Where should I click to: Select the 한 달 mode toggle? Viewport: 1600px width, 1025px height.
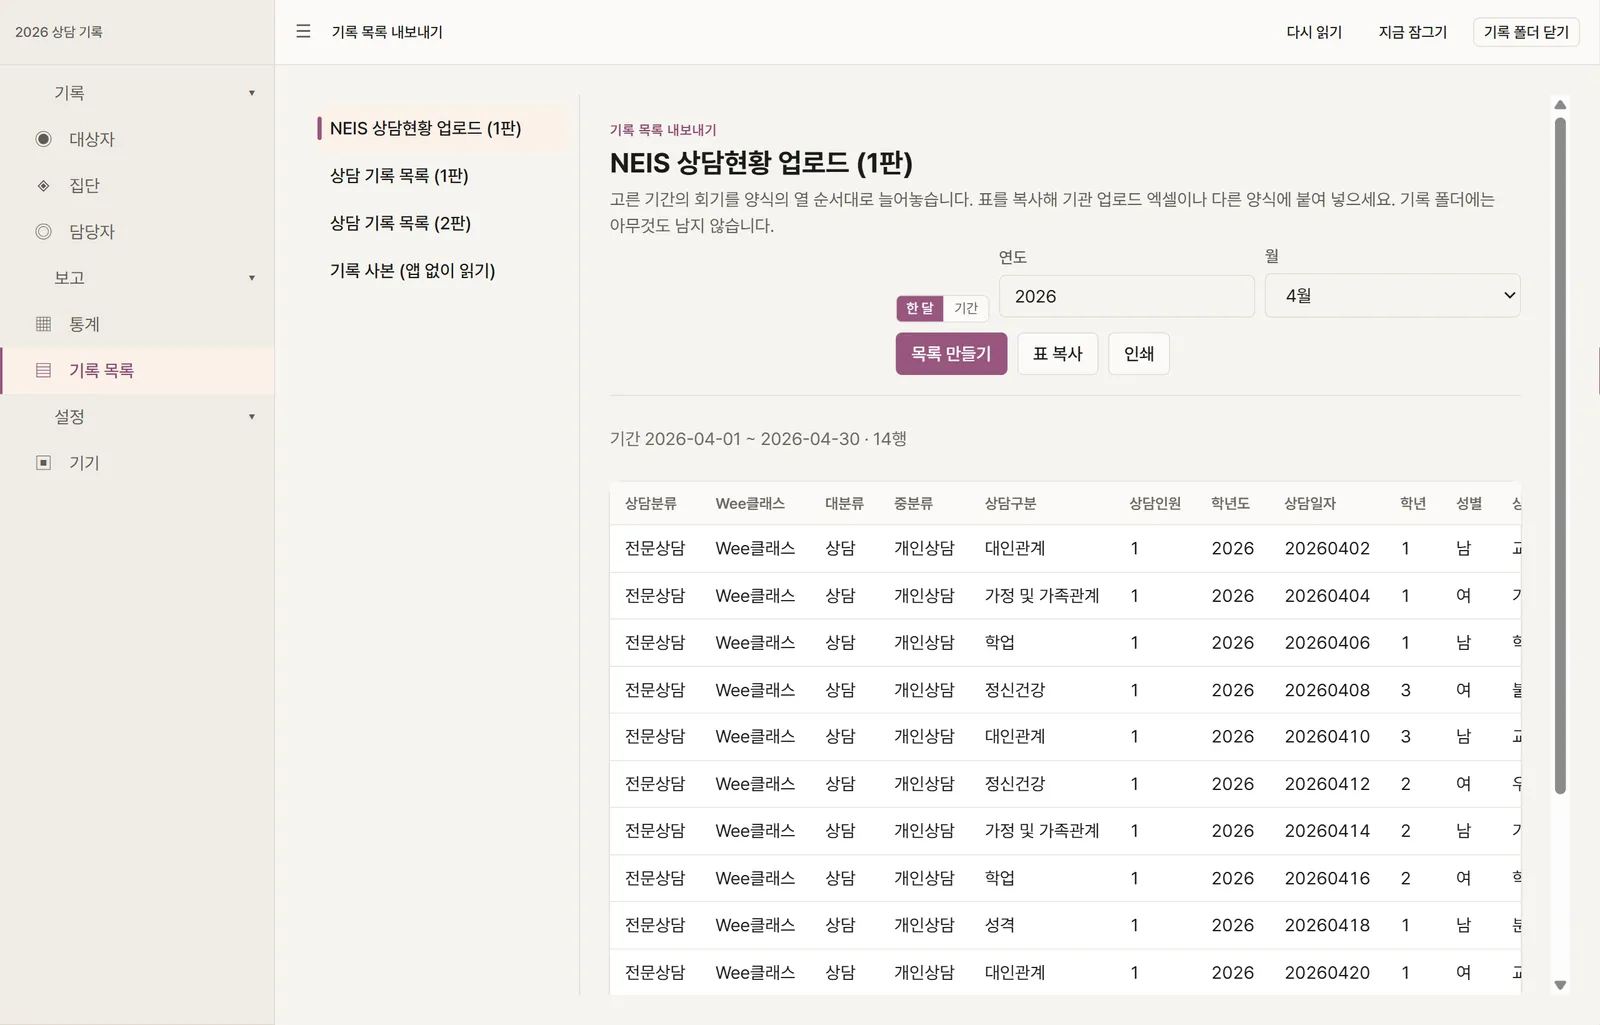click(x=920, y=308)
